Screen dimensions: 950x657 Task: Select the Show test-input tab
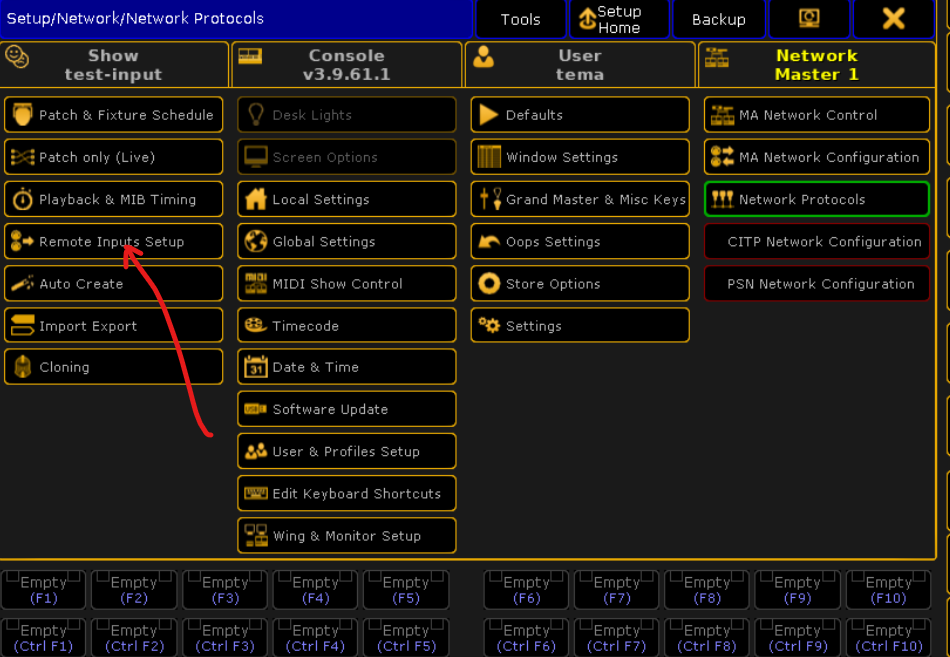pos(114,65)
